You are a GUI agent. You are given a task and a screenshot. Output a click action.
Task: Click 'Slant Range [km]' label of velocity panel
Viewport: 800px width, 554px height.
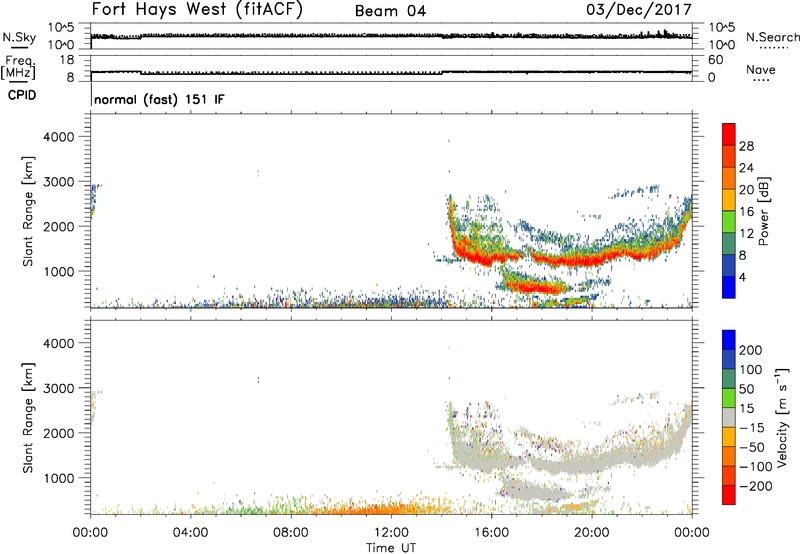[28, 417]
